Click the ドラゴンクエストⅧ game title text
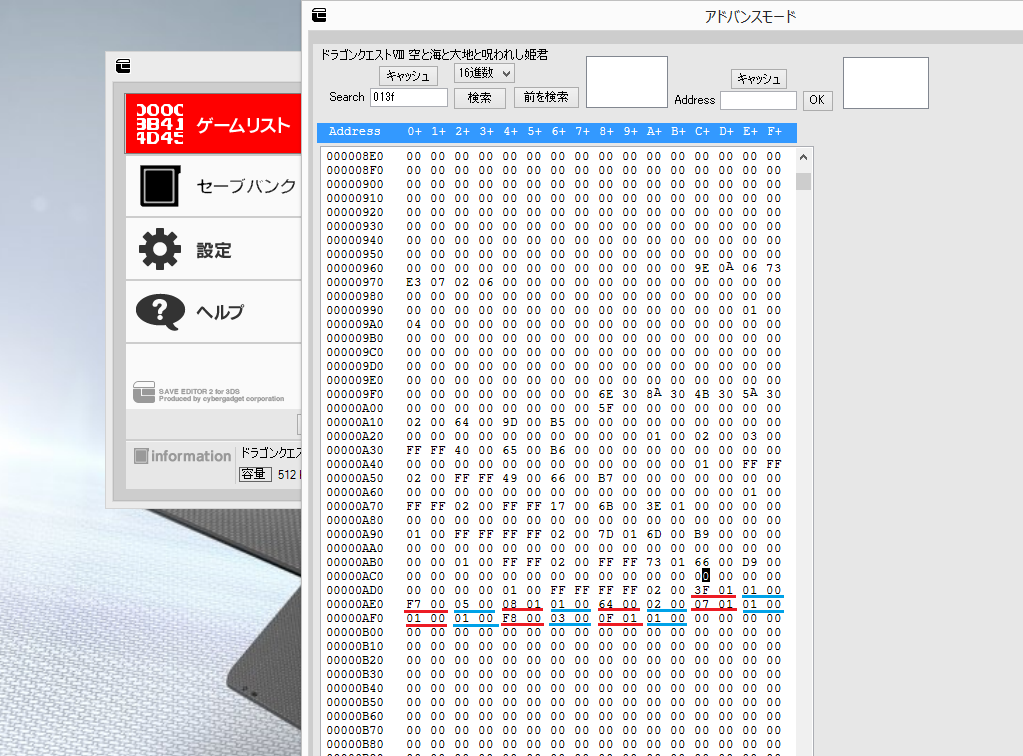Screen dimensions: 1023x756 [x=434, y=55]
